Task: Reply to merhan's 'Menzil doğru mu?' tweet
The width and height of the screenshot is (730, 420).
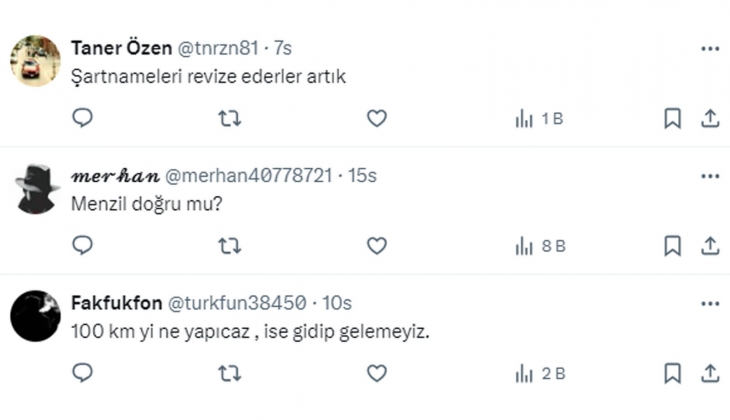Action: pos(83,245)
